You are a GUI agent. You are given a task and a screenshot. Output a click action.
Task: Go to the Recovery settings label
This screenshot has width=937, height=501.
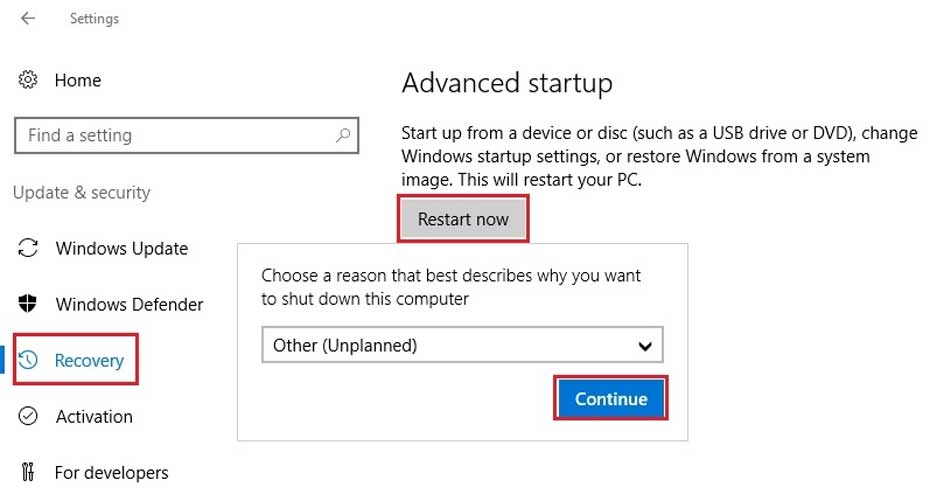click(x=90, y=360)
